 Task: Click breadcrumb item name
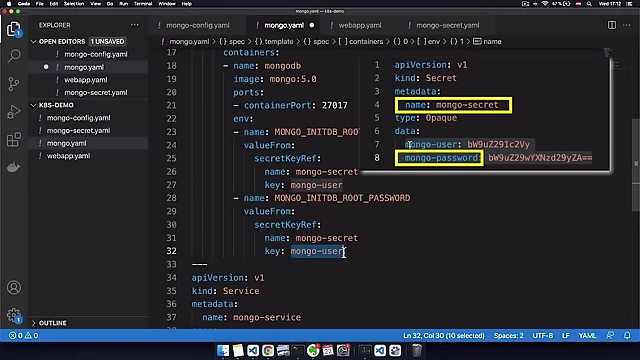tap(487, 42)
